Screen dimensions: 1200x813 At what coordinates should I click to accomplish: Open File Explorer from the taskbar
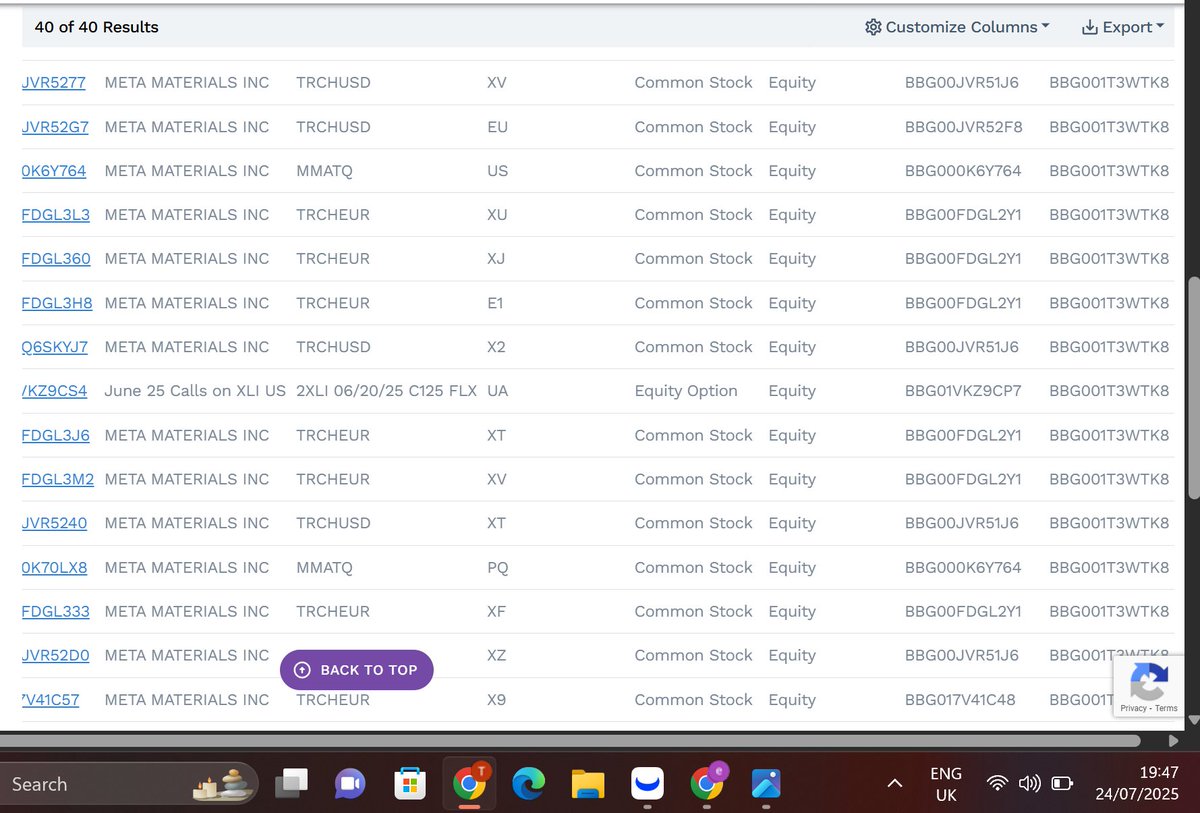[x=588, y=784]
